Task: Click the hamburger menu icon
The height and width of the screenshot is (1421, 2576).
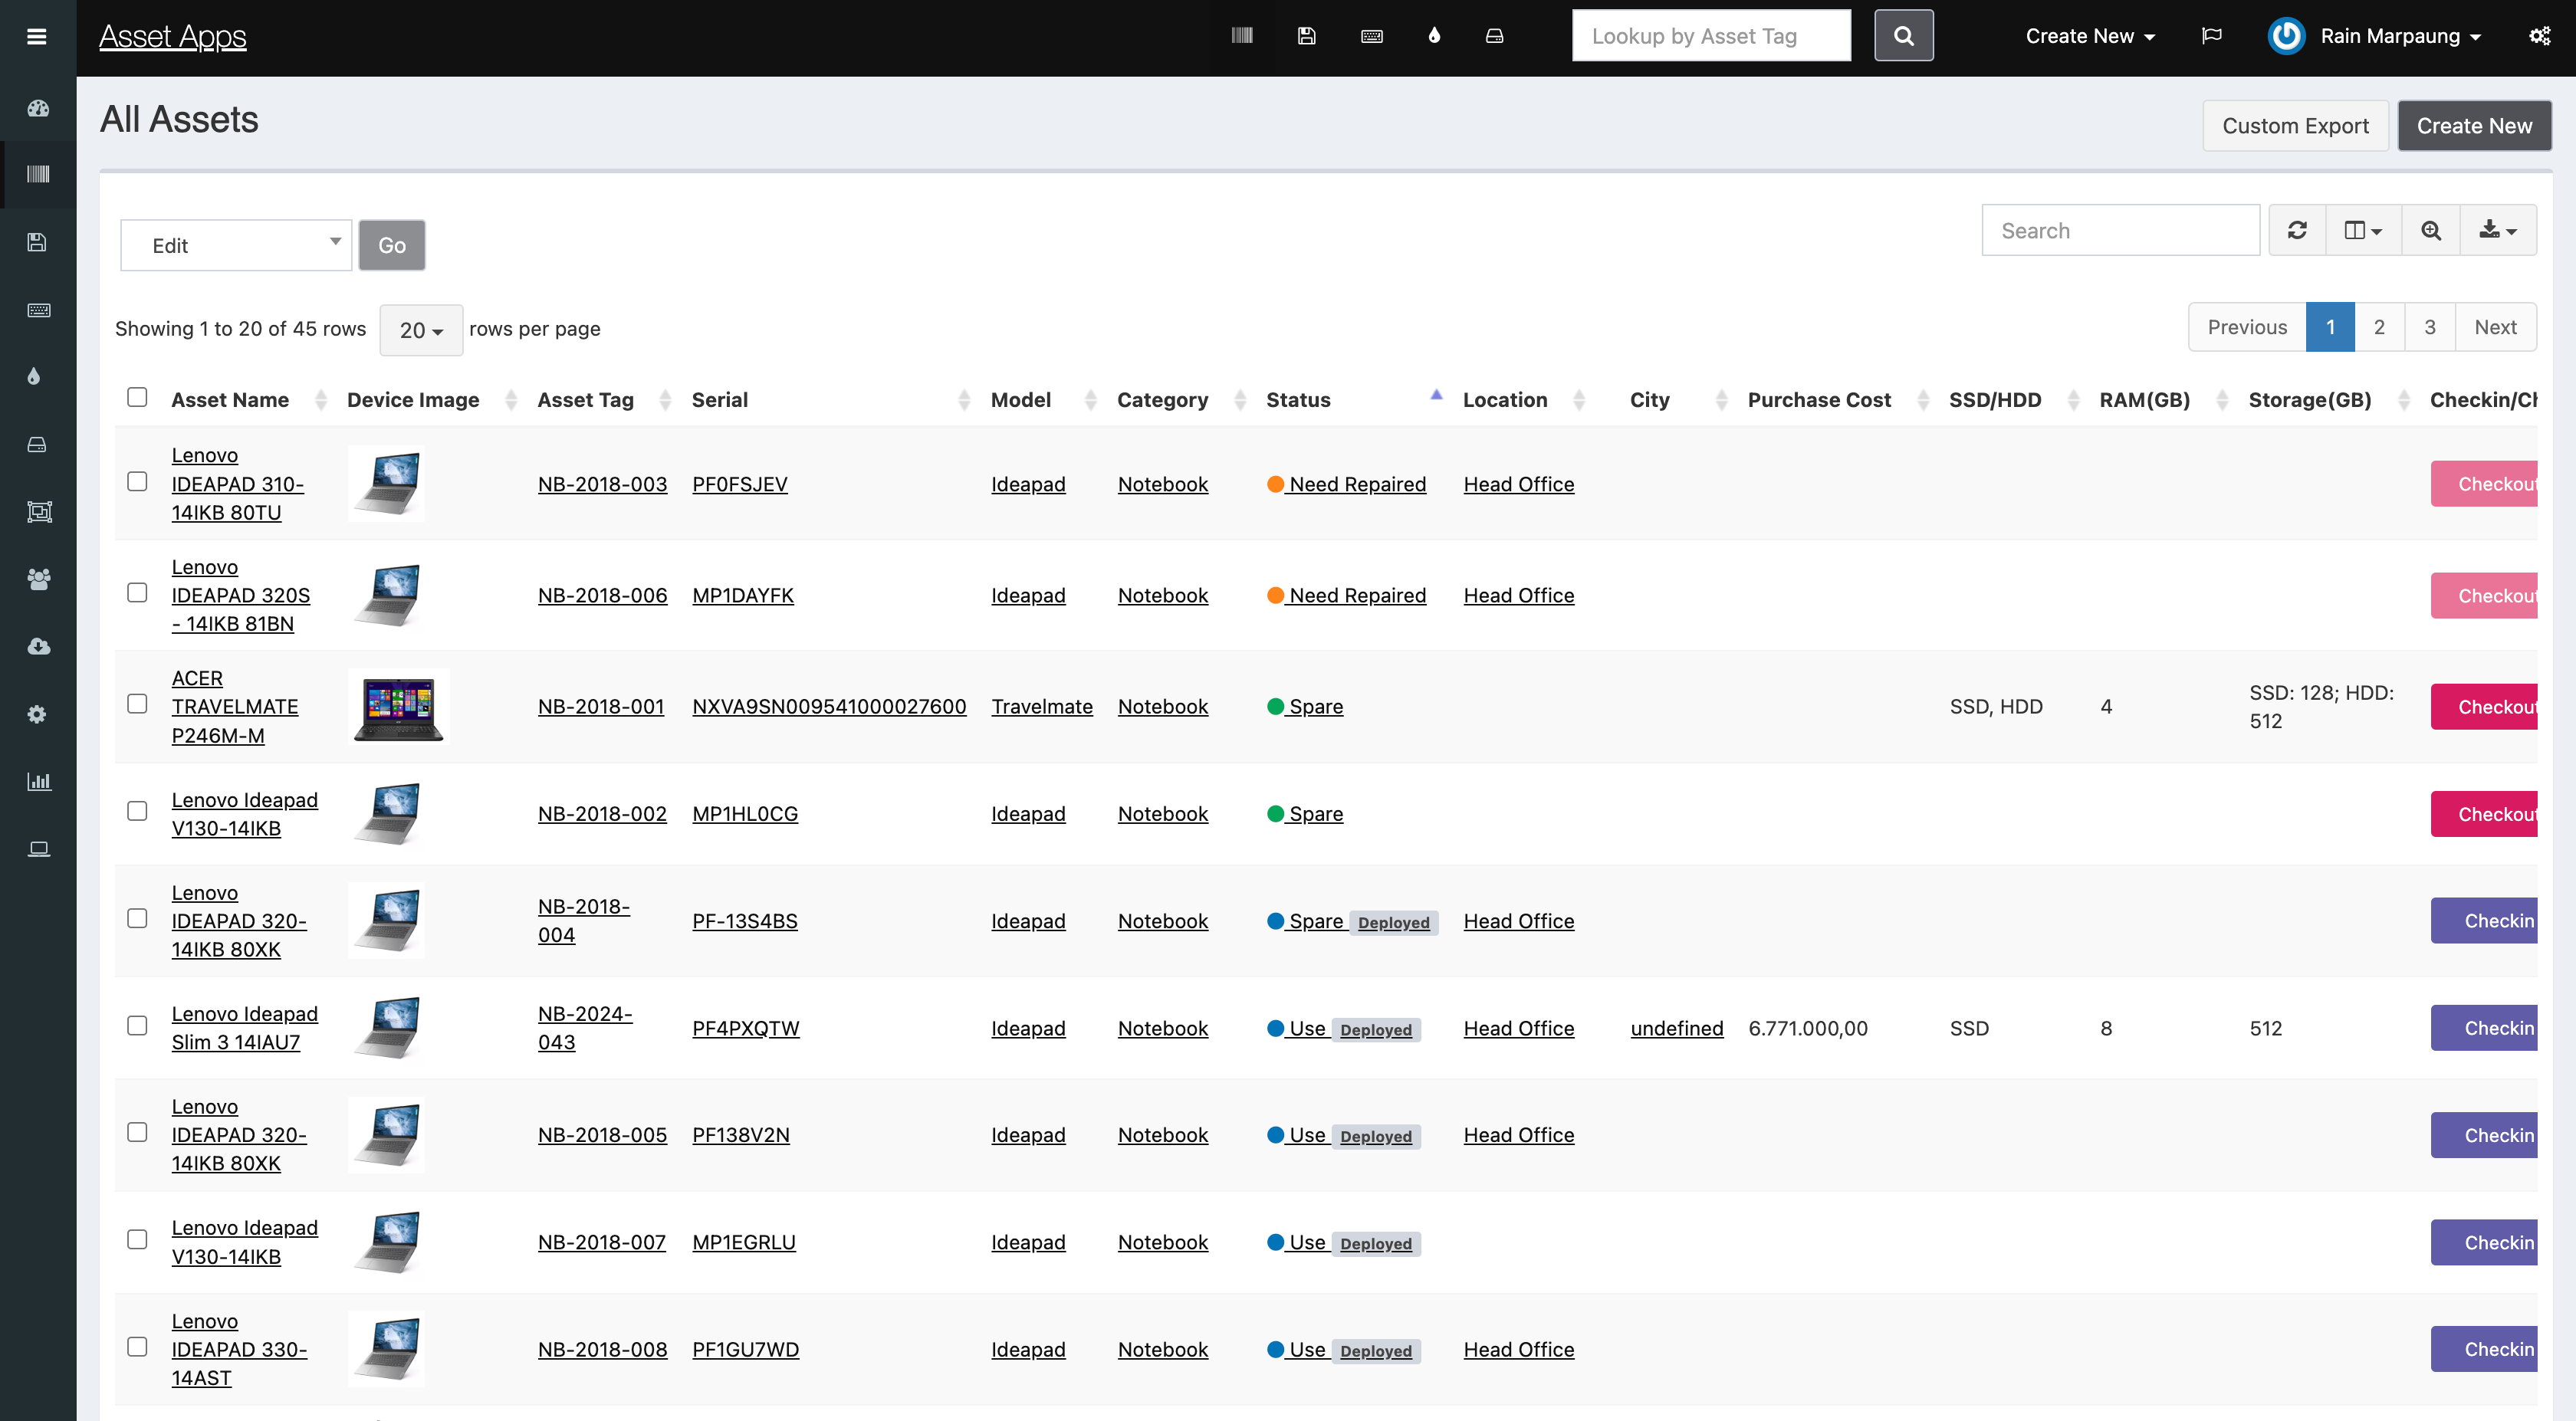Action: coord(37,37)
